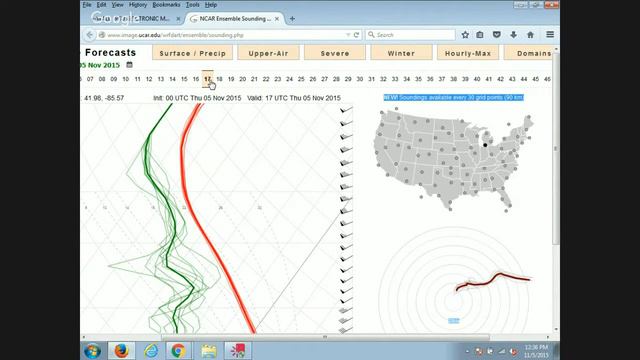Select forecast hour 30
640x360 pixels.
pyautogui.click(x=360, y=79)
